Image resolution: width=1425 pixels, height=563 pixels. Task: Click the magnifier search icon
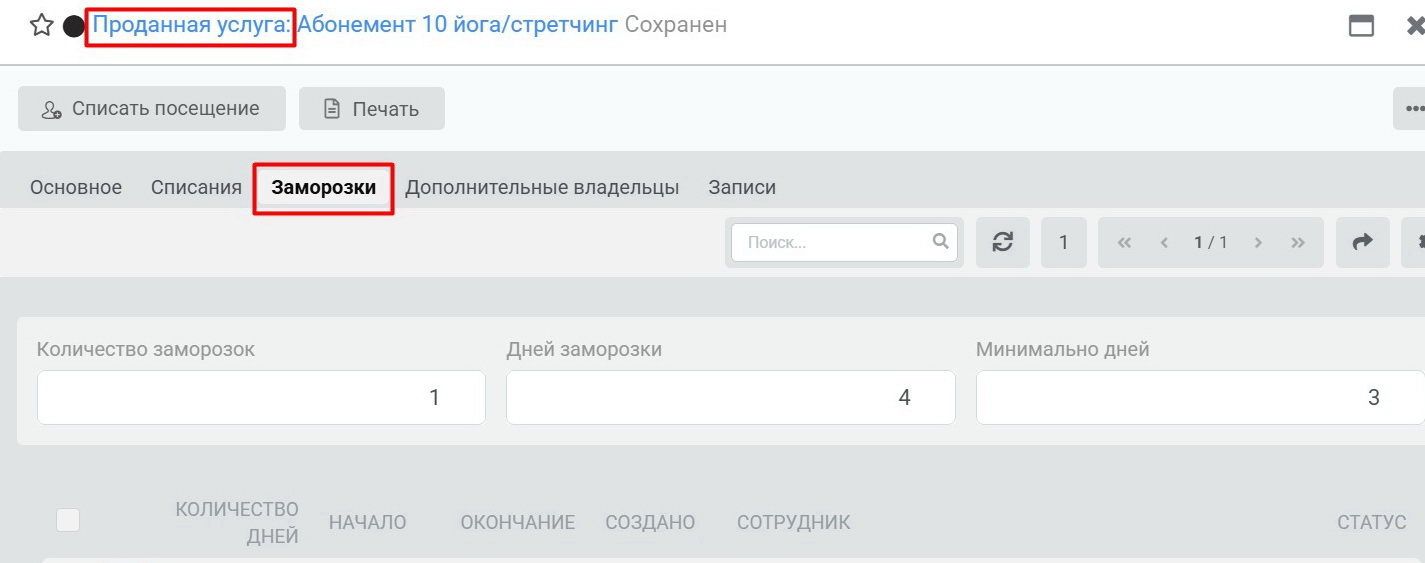940,241
